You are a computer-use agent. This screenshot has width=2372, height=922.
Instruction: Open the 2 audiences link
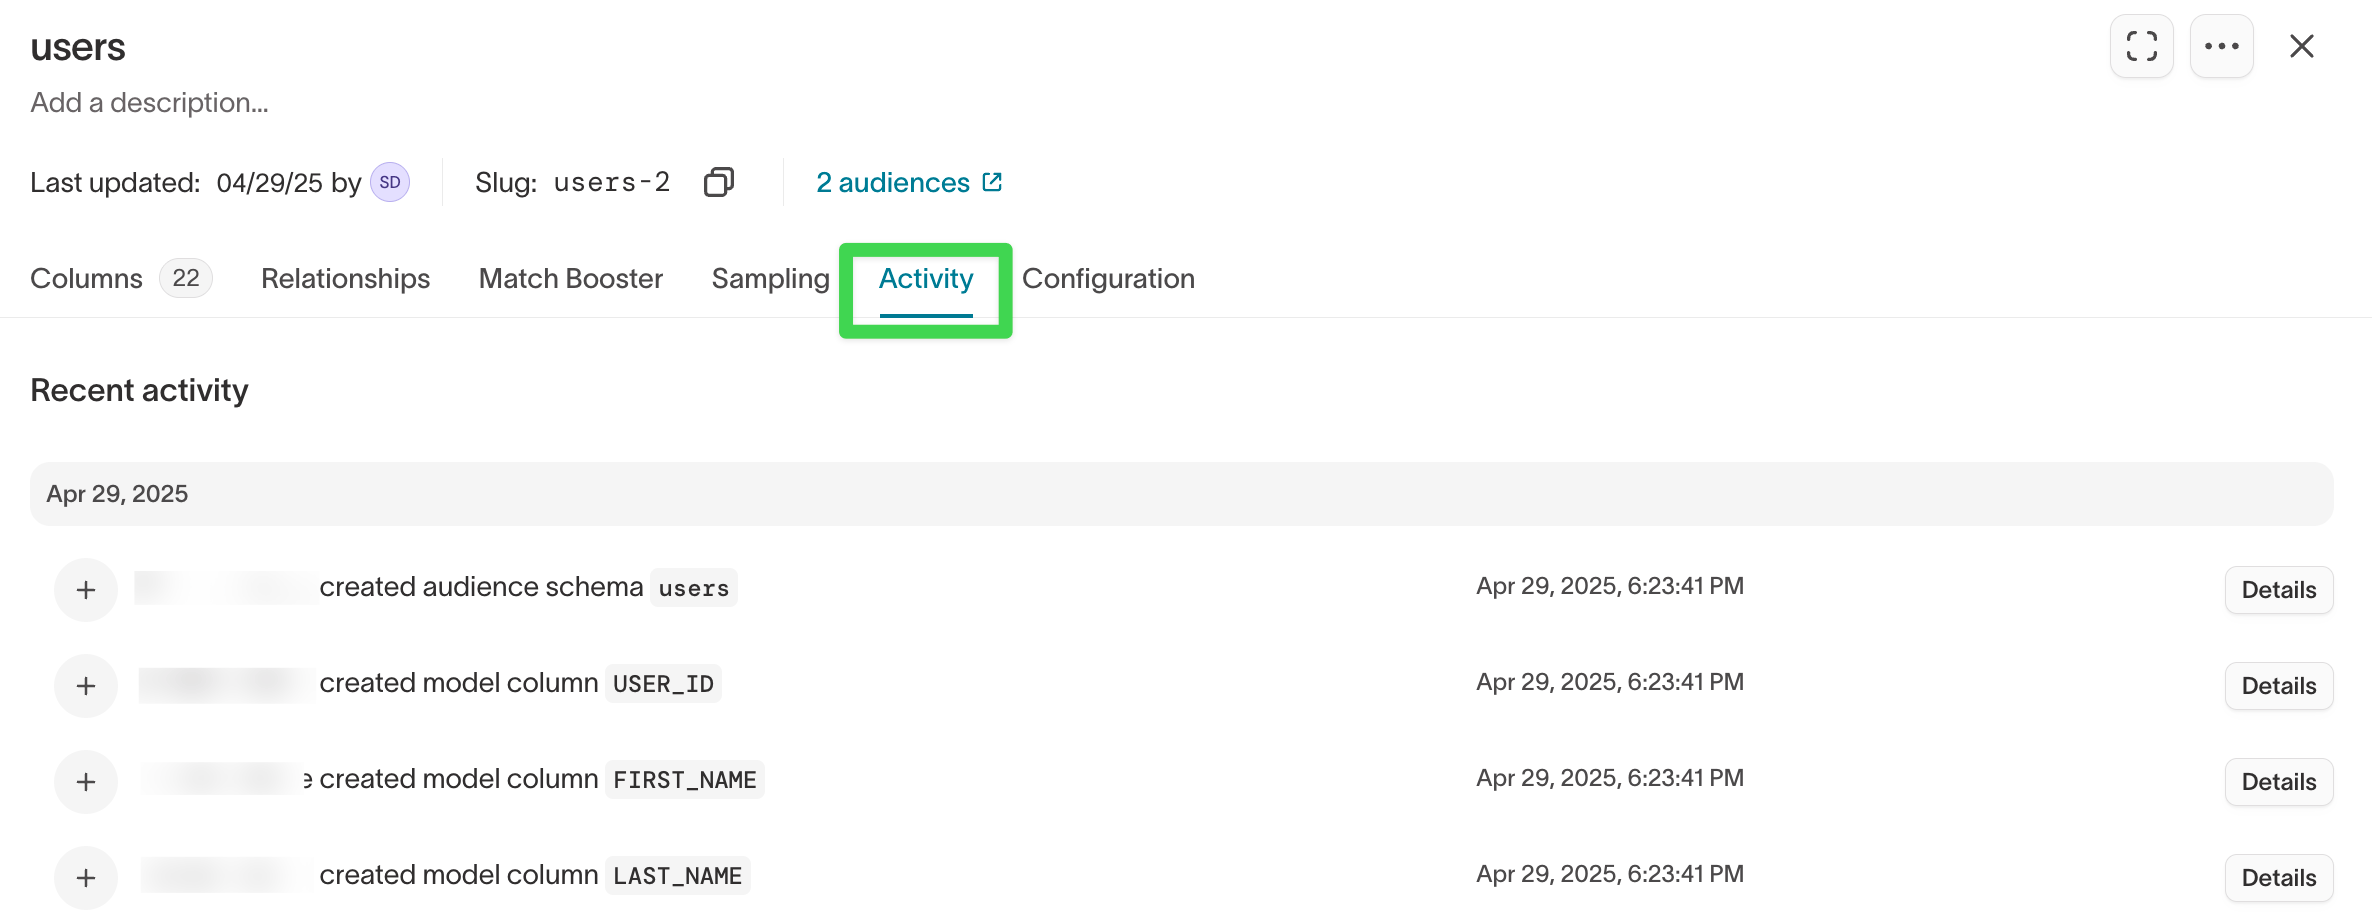point(908,182)
